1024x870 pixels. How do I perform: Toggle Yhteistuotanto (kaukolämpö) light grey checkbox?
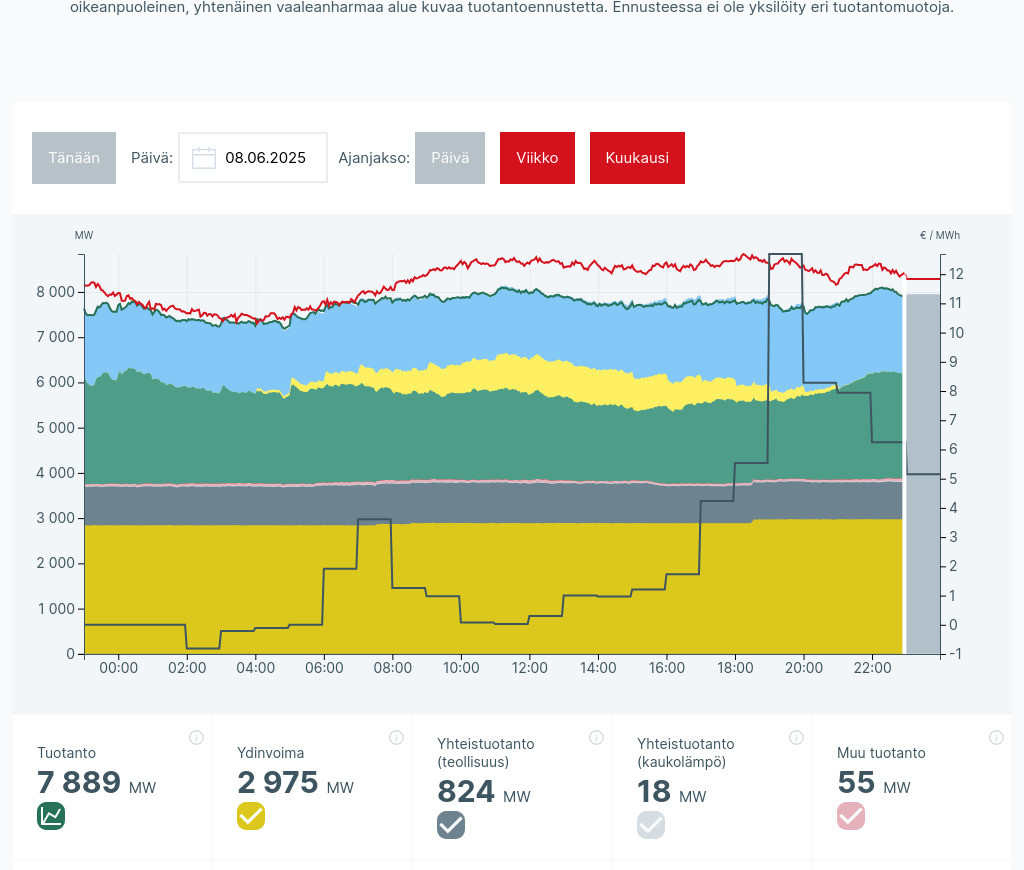click(x=651, y=825)
